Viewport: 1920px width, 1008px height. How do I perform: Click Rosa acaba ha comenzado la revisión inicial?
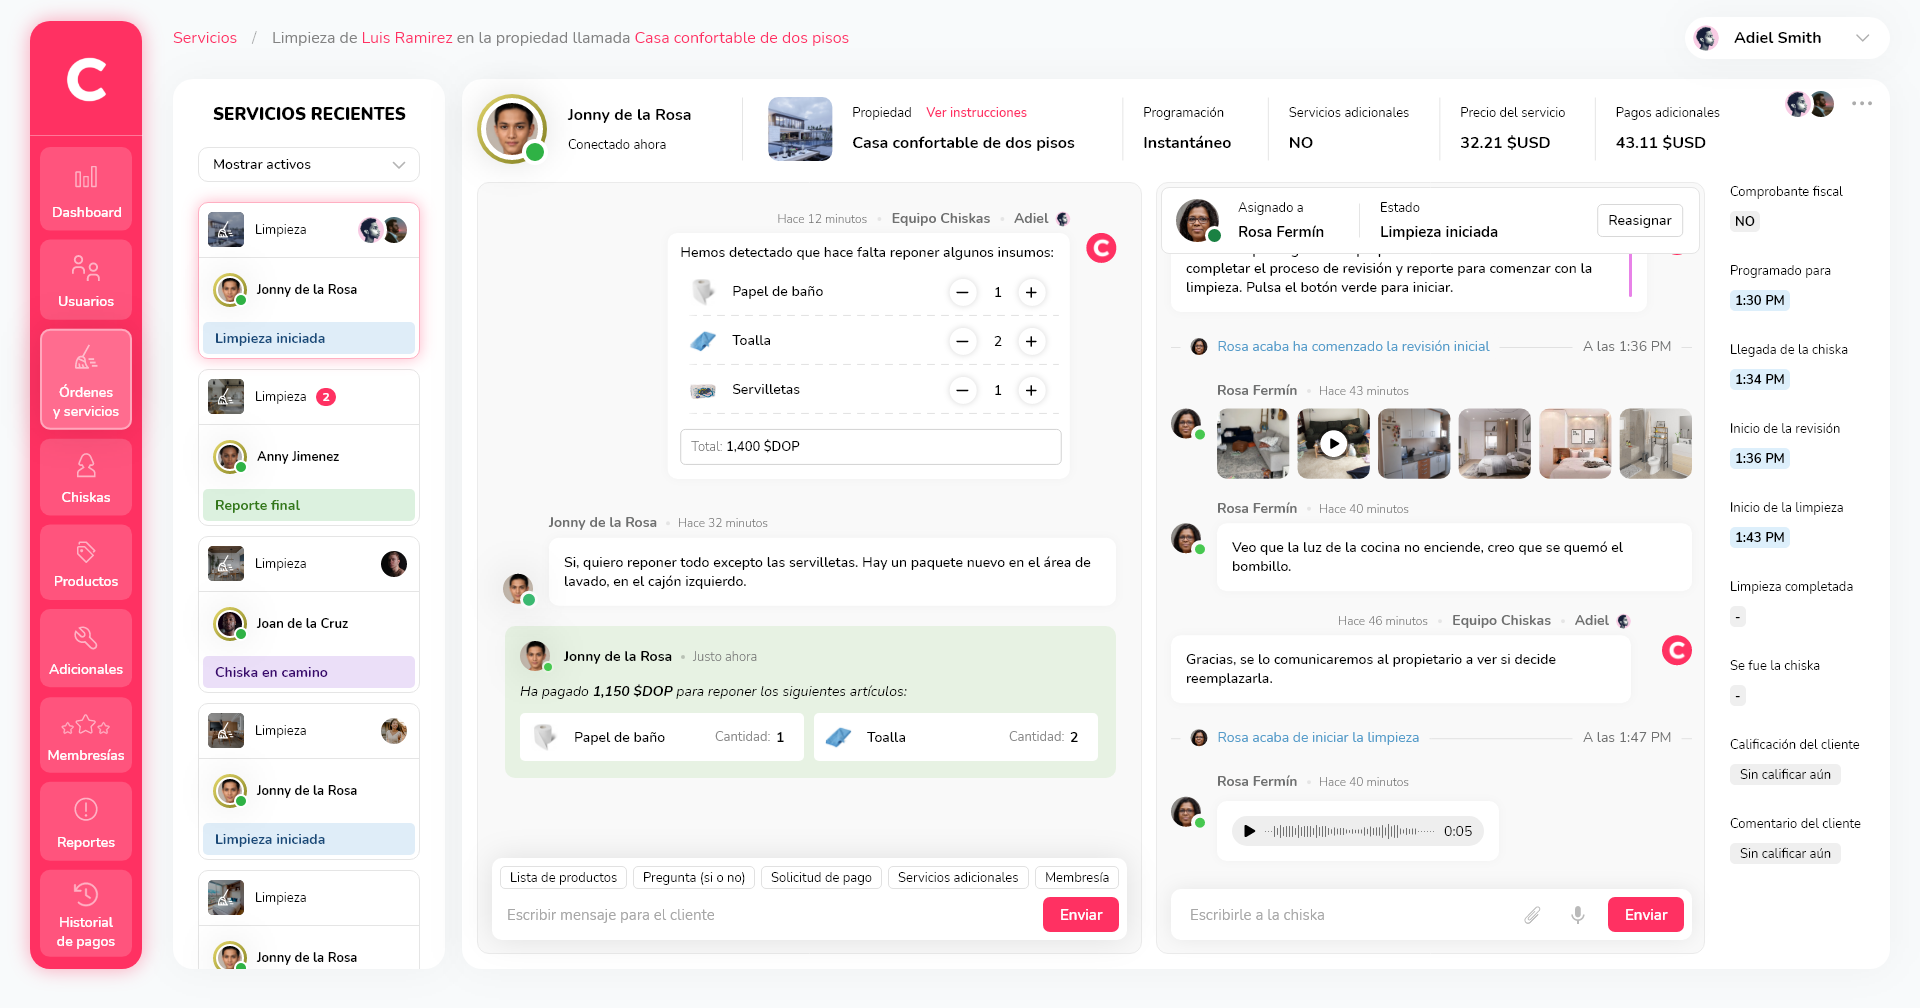pyautogui.click(x=1353, y=347)
